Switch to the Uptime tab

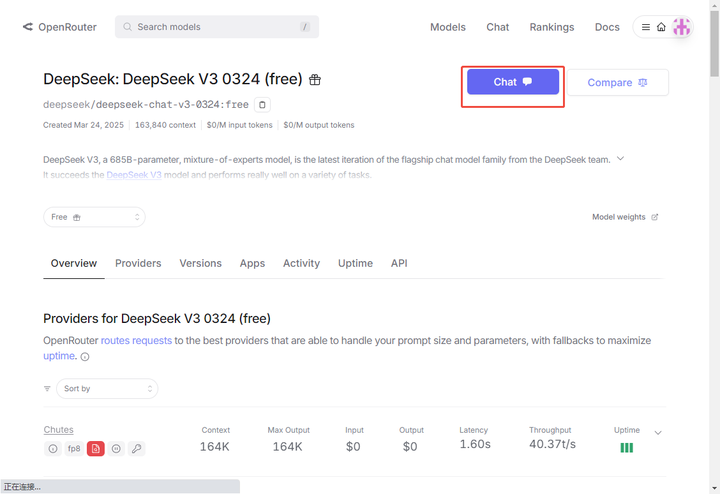coord(355,264)
